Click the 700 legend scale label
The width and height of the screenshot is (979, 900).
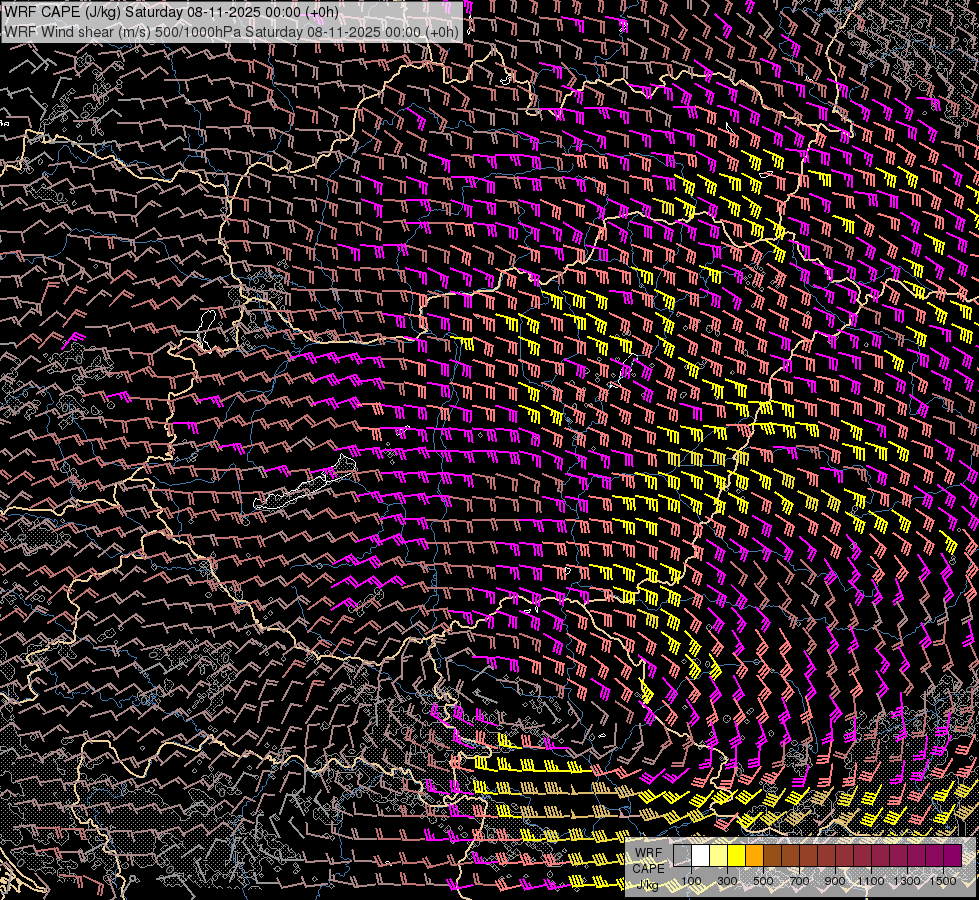[x=799, y=881]
